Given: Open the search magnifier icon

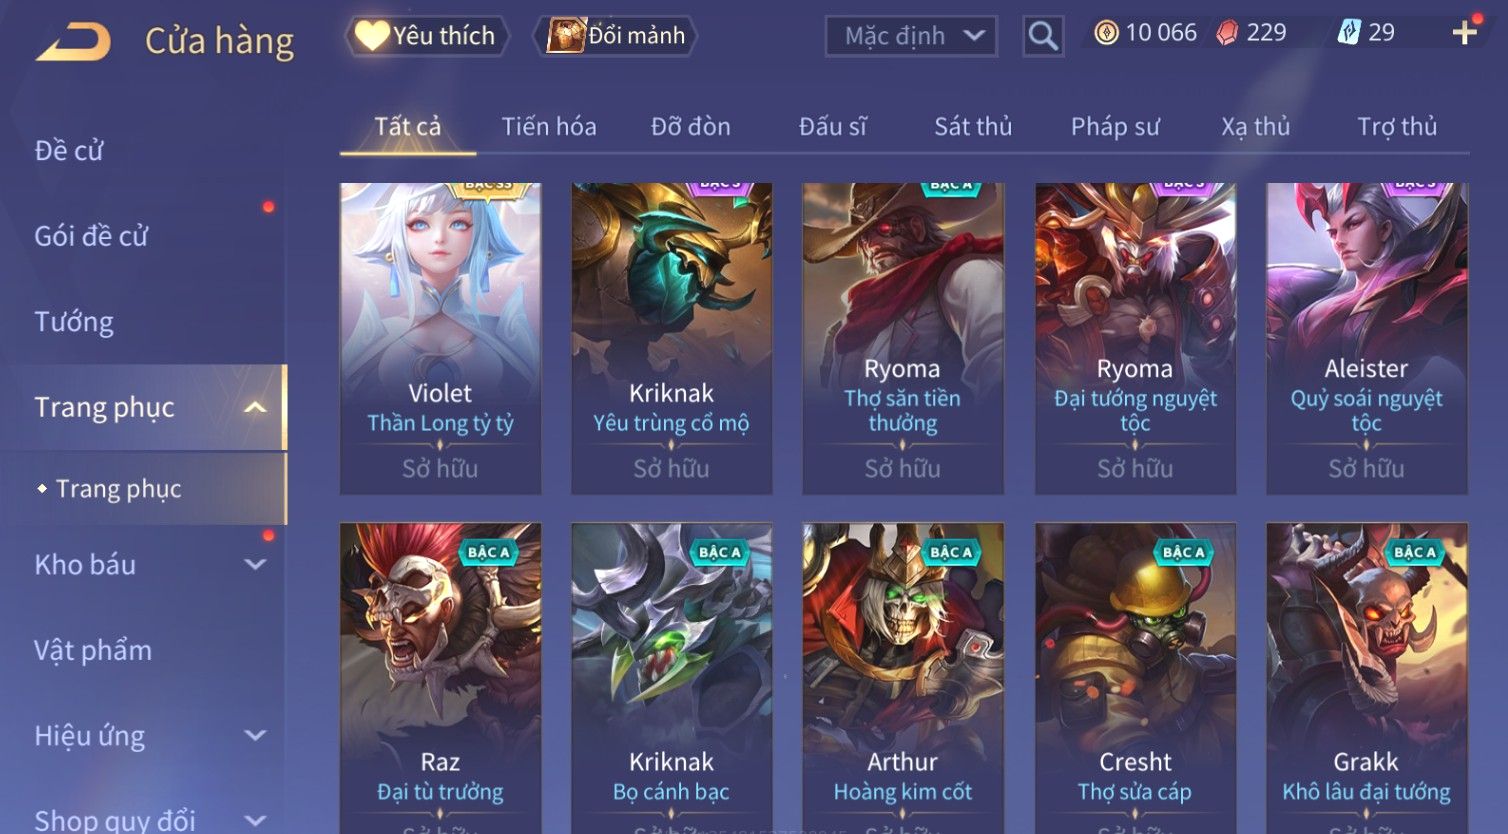Looking at the screenshot, I should pos(1043,36).
